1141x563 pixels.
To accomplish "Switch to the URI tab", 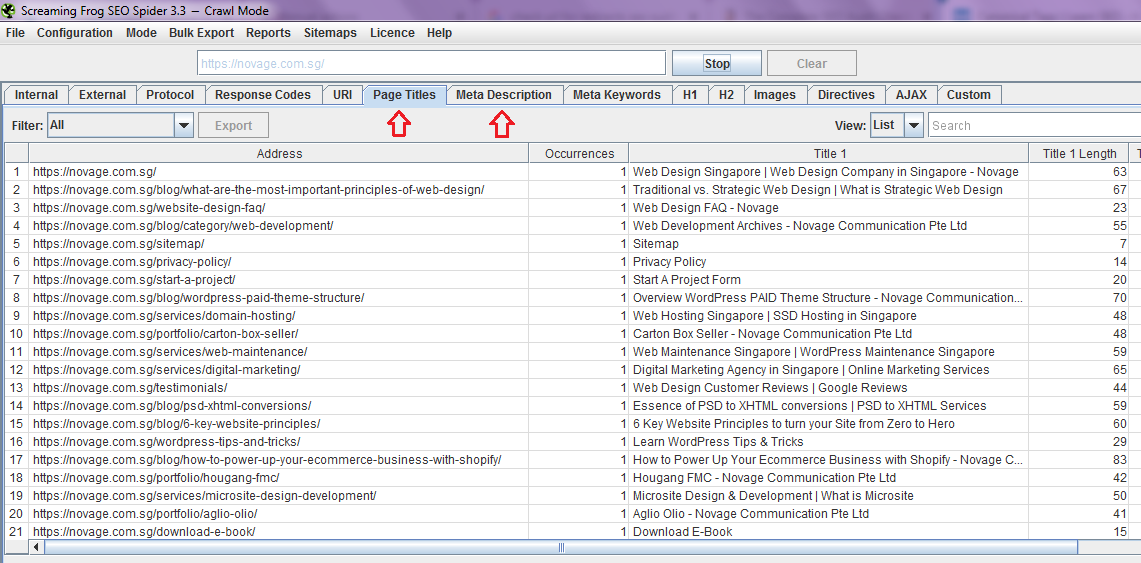I will pyautogui.click(x=343, y=95).
